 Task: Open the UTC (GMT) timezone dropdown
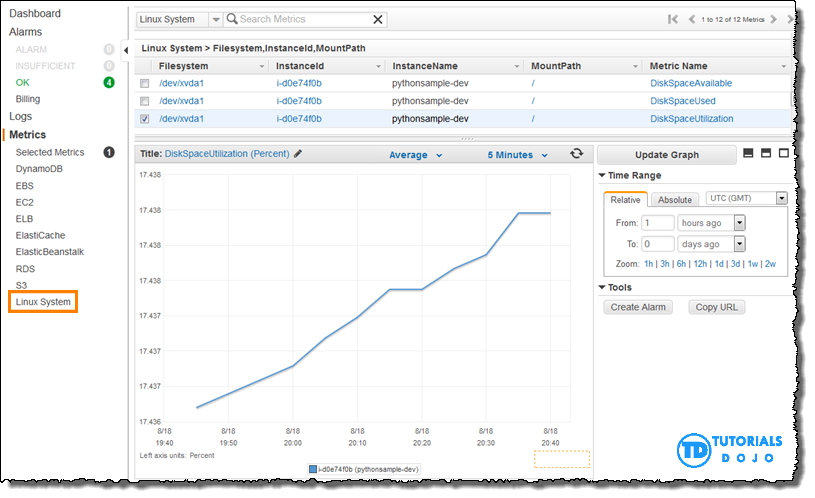(746, 198)
